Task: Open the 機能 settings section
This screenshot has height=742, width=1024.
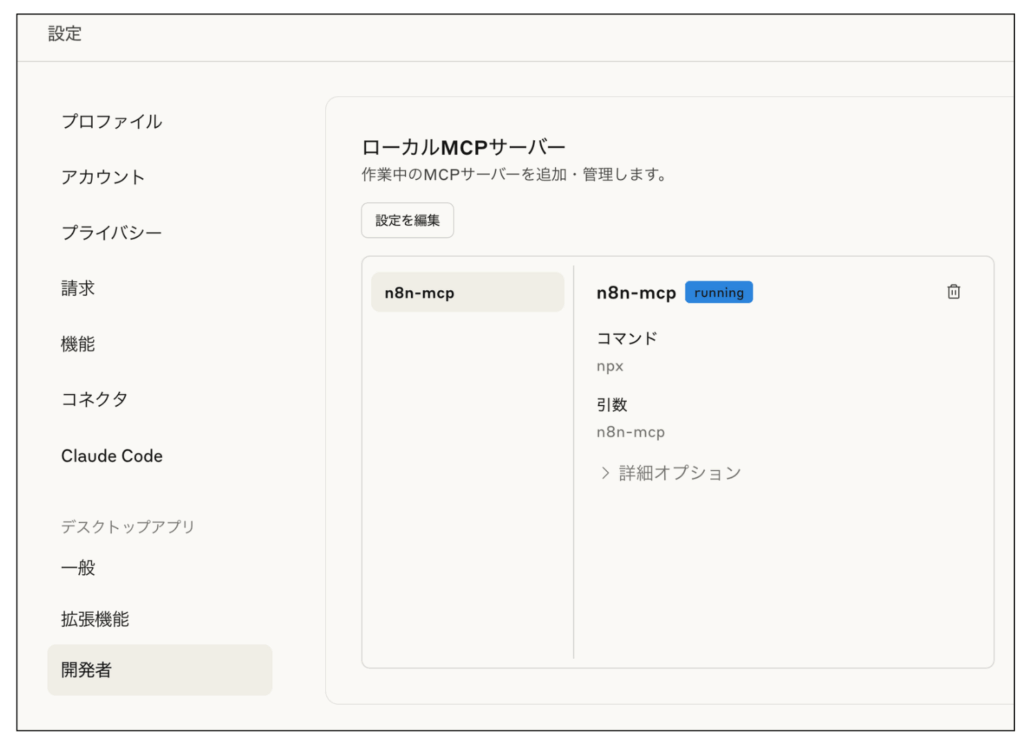Action: click(x=79, y=343)
